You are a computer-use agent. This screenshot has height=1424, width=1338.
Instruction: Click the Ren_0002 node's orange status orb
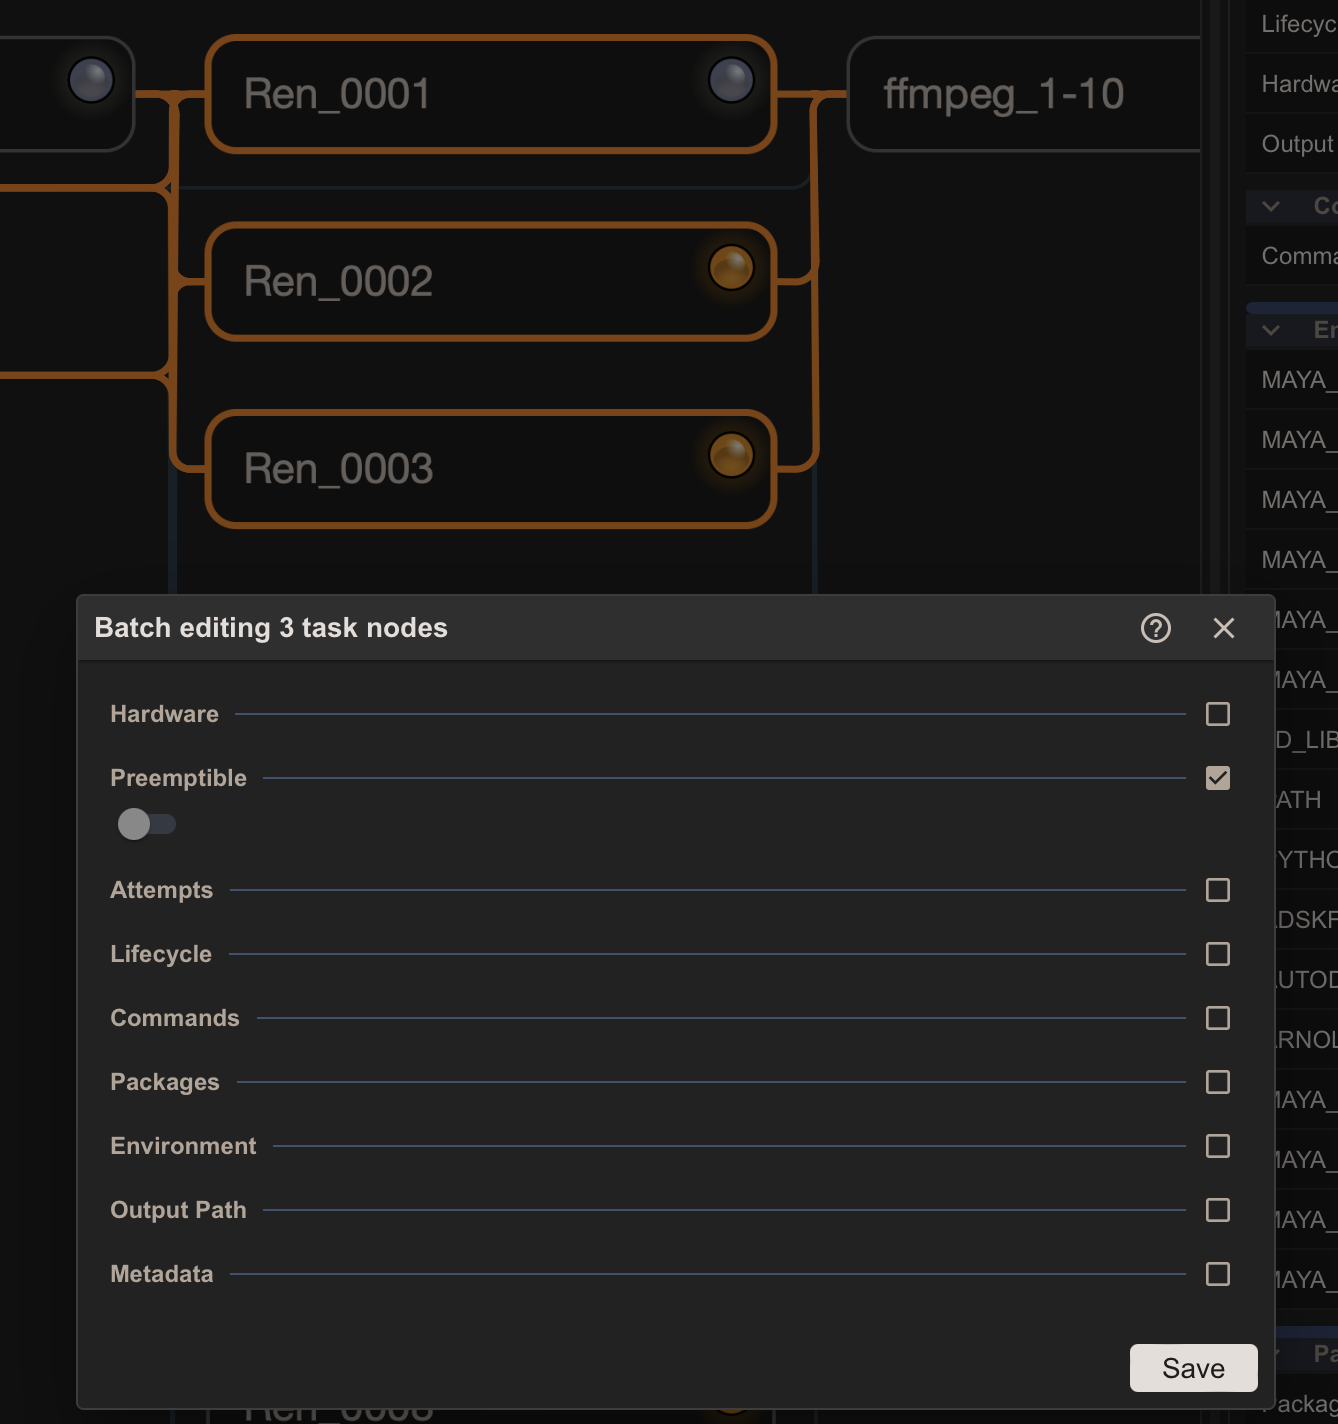731,267
